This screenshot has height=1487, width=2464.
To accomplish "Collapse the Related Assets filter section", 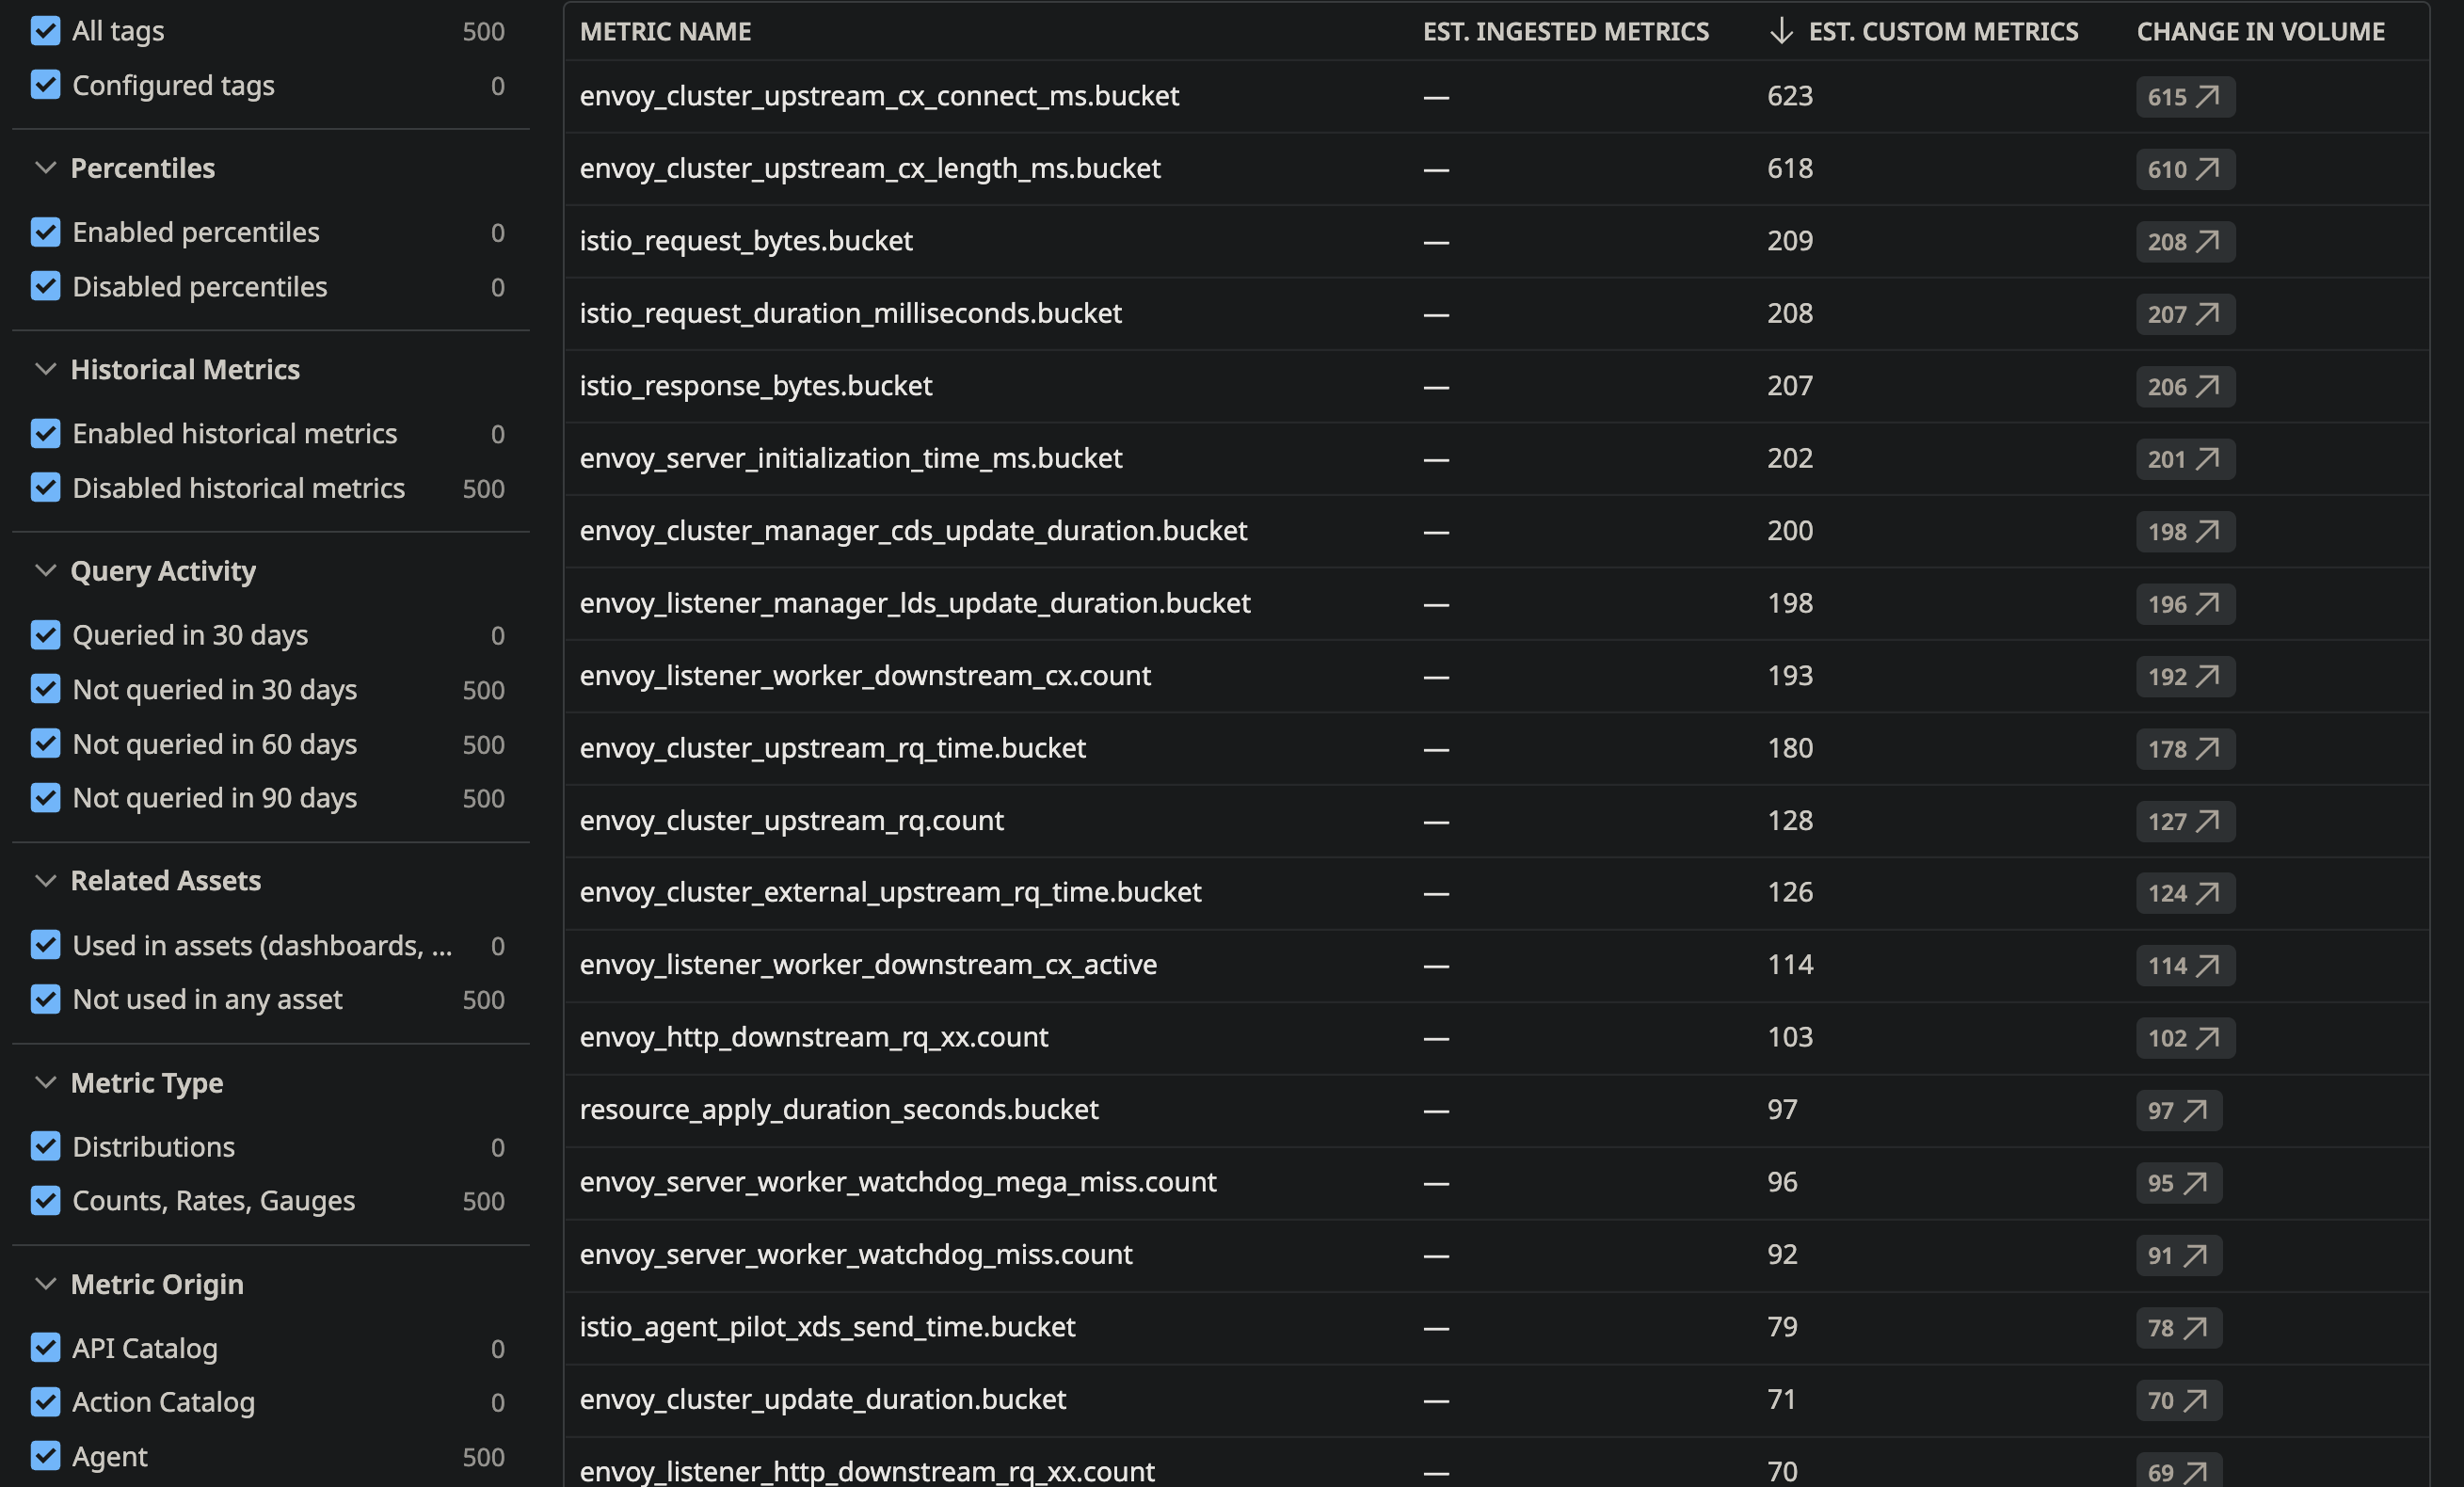I will pos(45,880).
